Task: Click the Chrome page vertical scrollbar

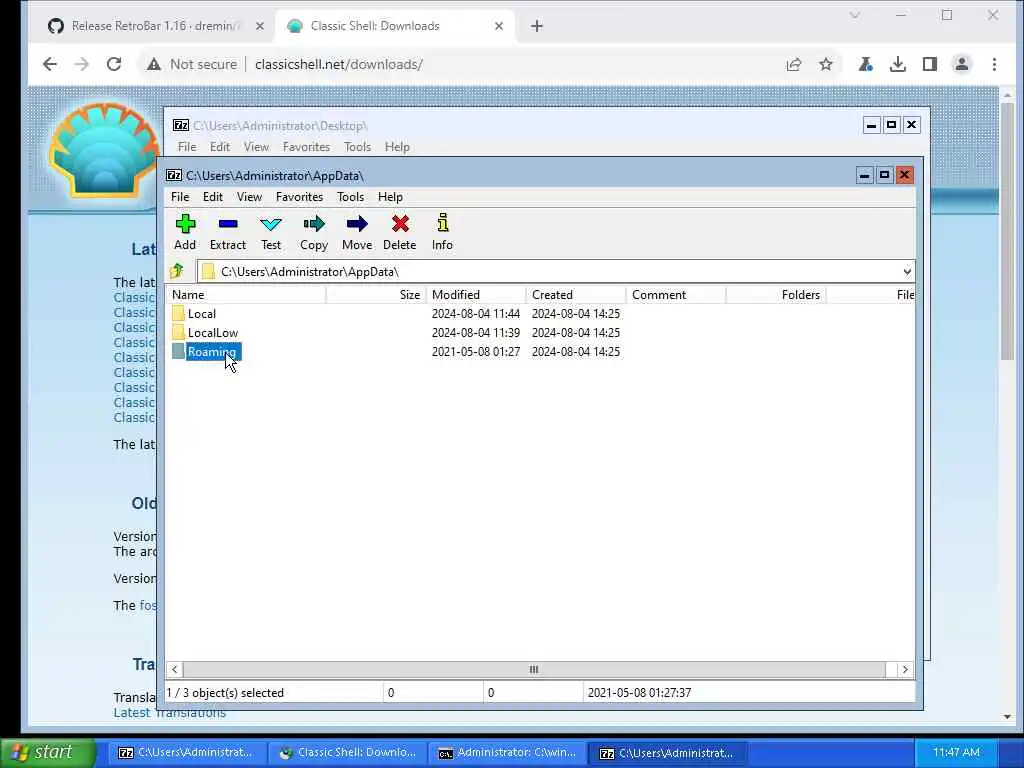Action: [1006, 229]
